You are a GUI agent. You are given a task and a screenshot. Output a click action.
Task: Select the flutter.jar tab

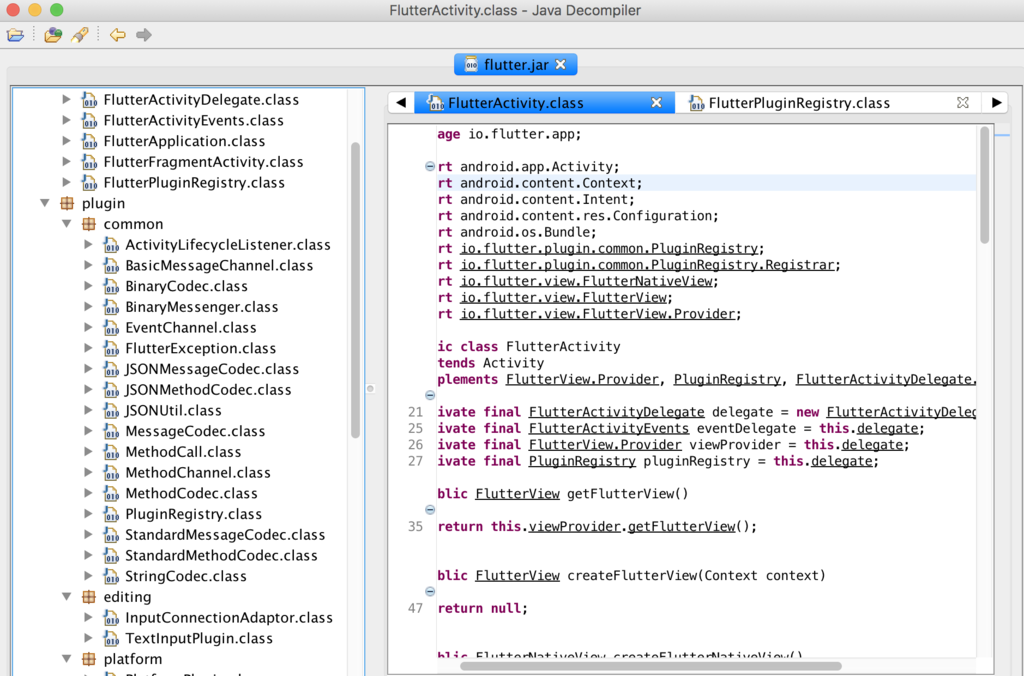(x=515, y=65)
